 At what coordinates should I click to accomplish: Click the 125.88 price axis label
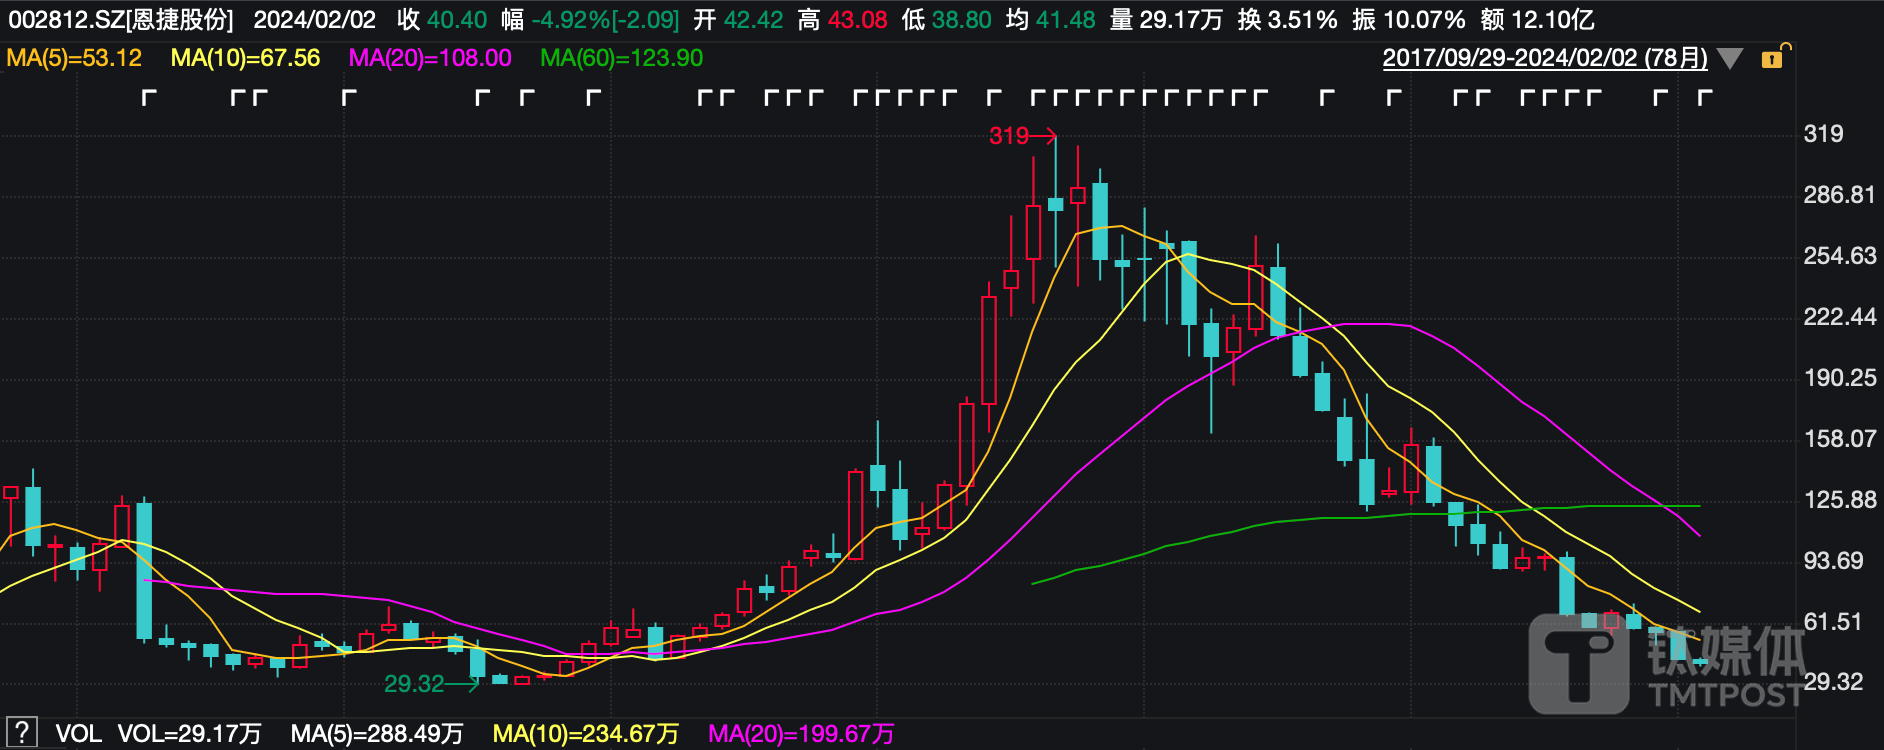pos(1839,500)
